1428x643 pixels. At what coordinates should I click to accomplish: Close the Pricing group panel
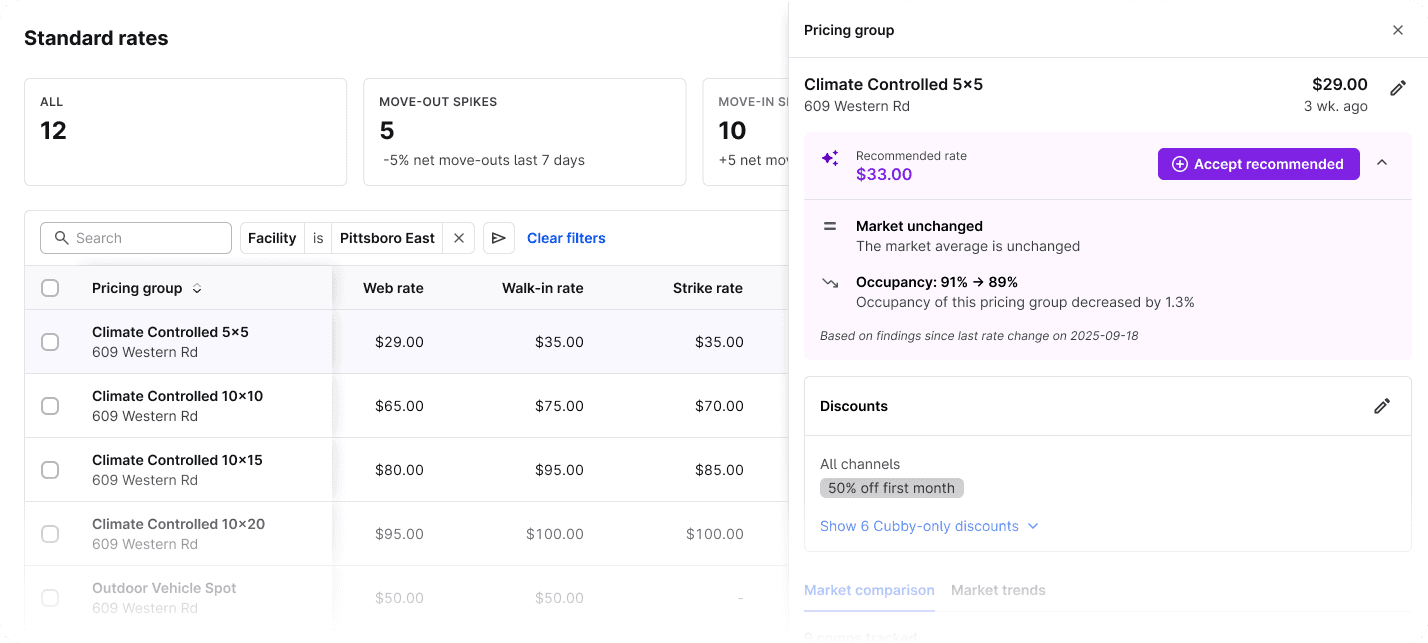click(1398, 30)
